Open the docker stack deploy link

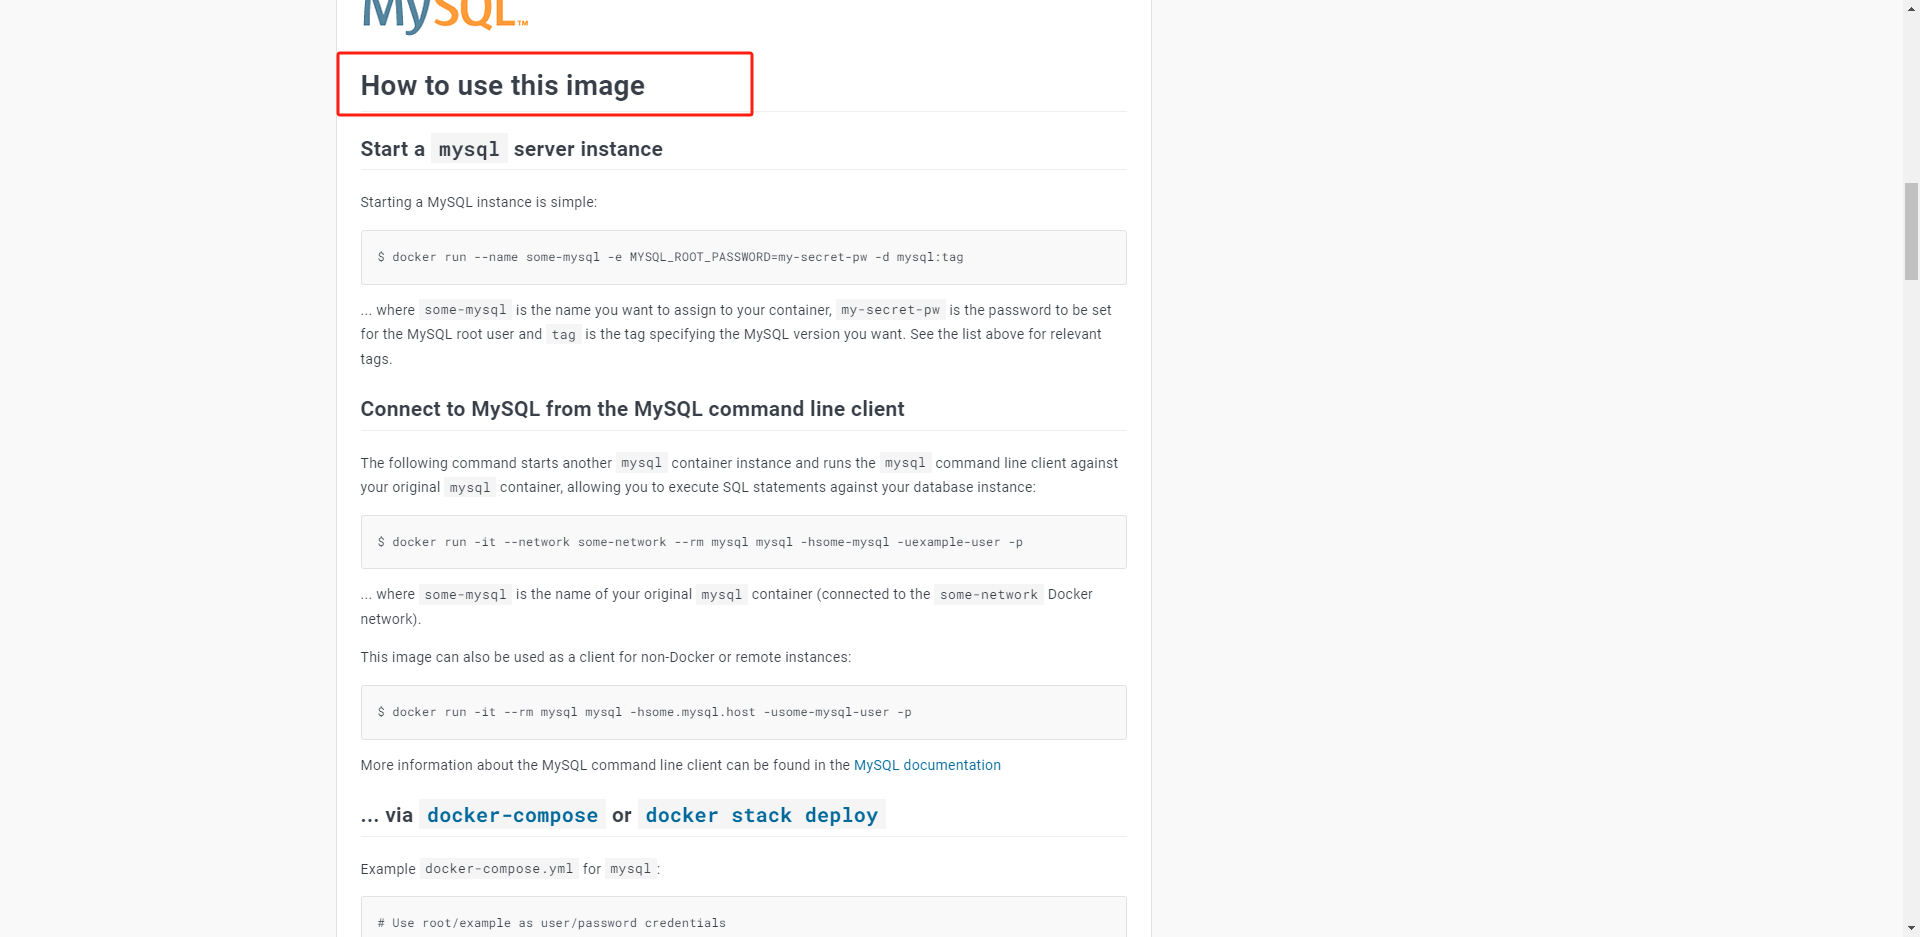point(761,815)
